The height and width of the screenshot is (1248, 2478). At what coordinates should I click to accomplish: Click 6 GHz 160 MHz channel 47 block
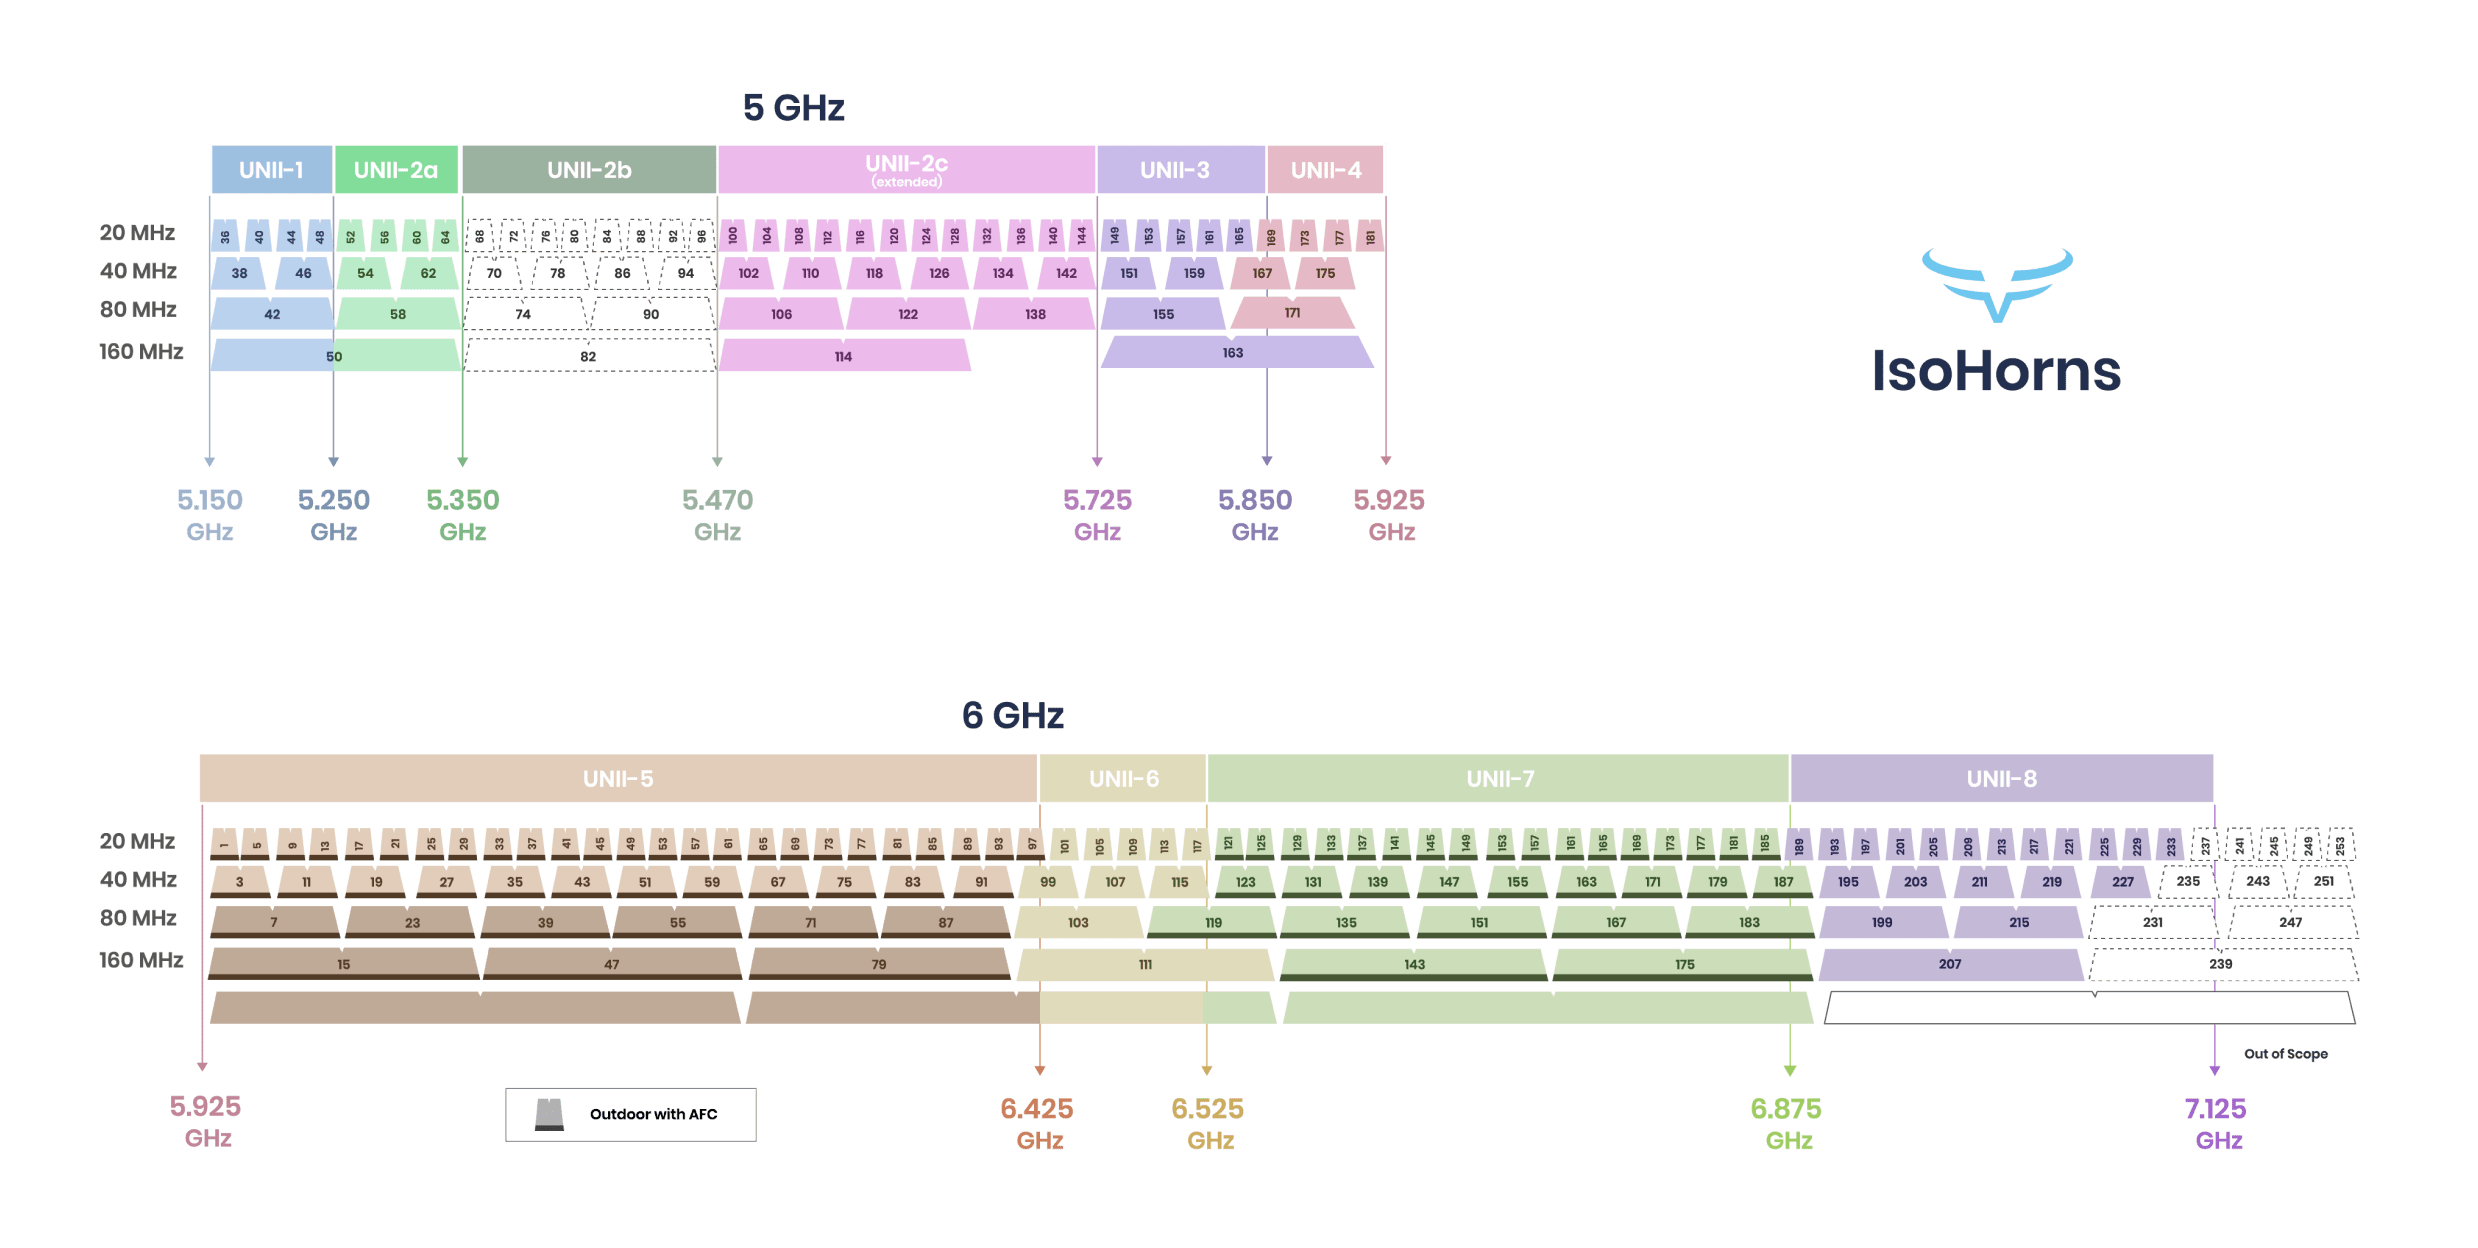click(x=612, y=963)
